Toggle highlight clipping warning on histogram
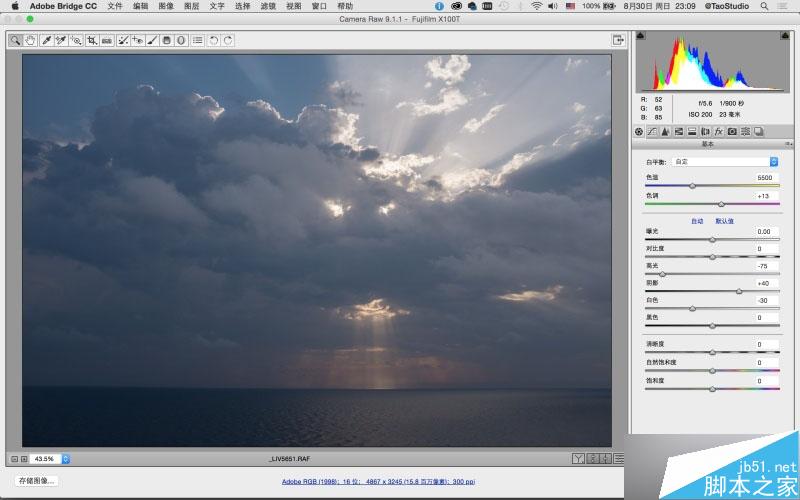Screen dimensions: 800x500 tap(785, 35)
